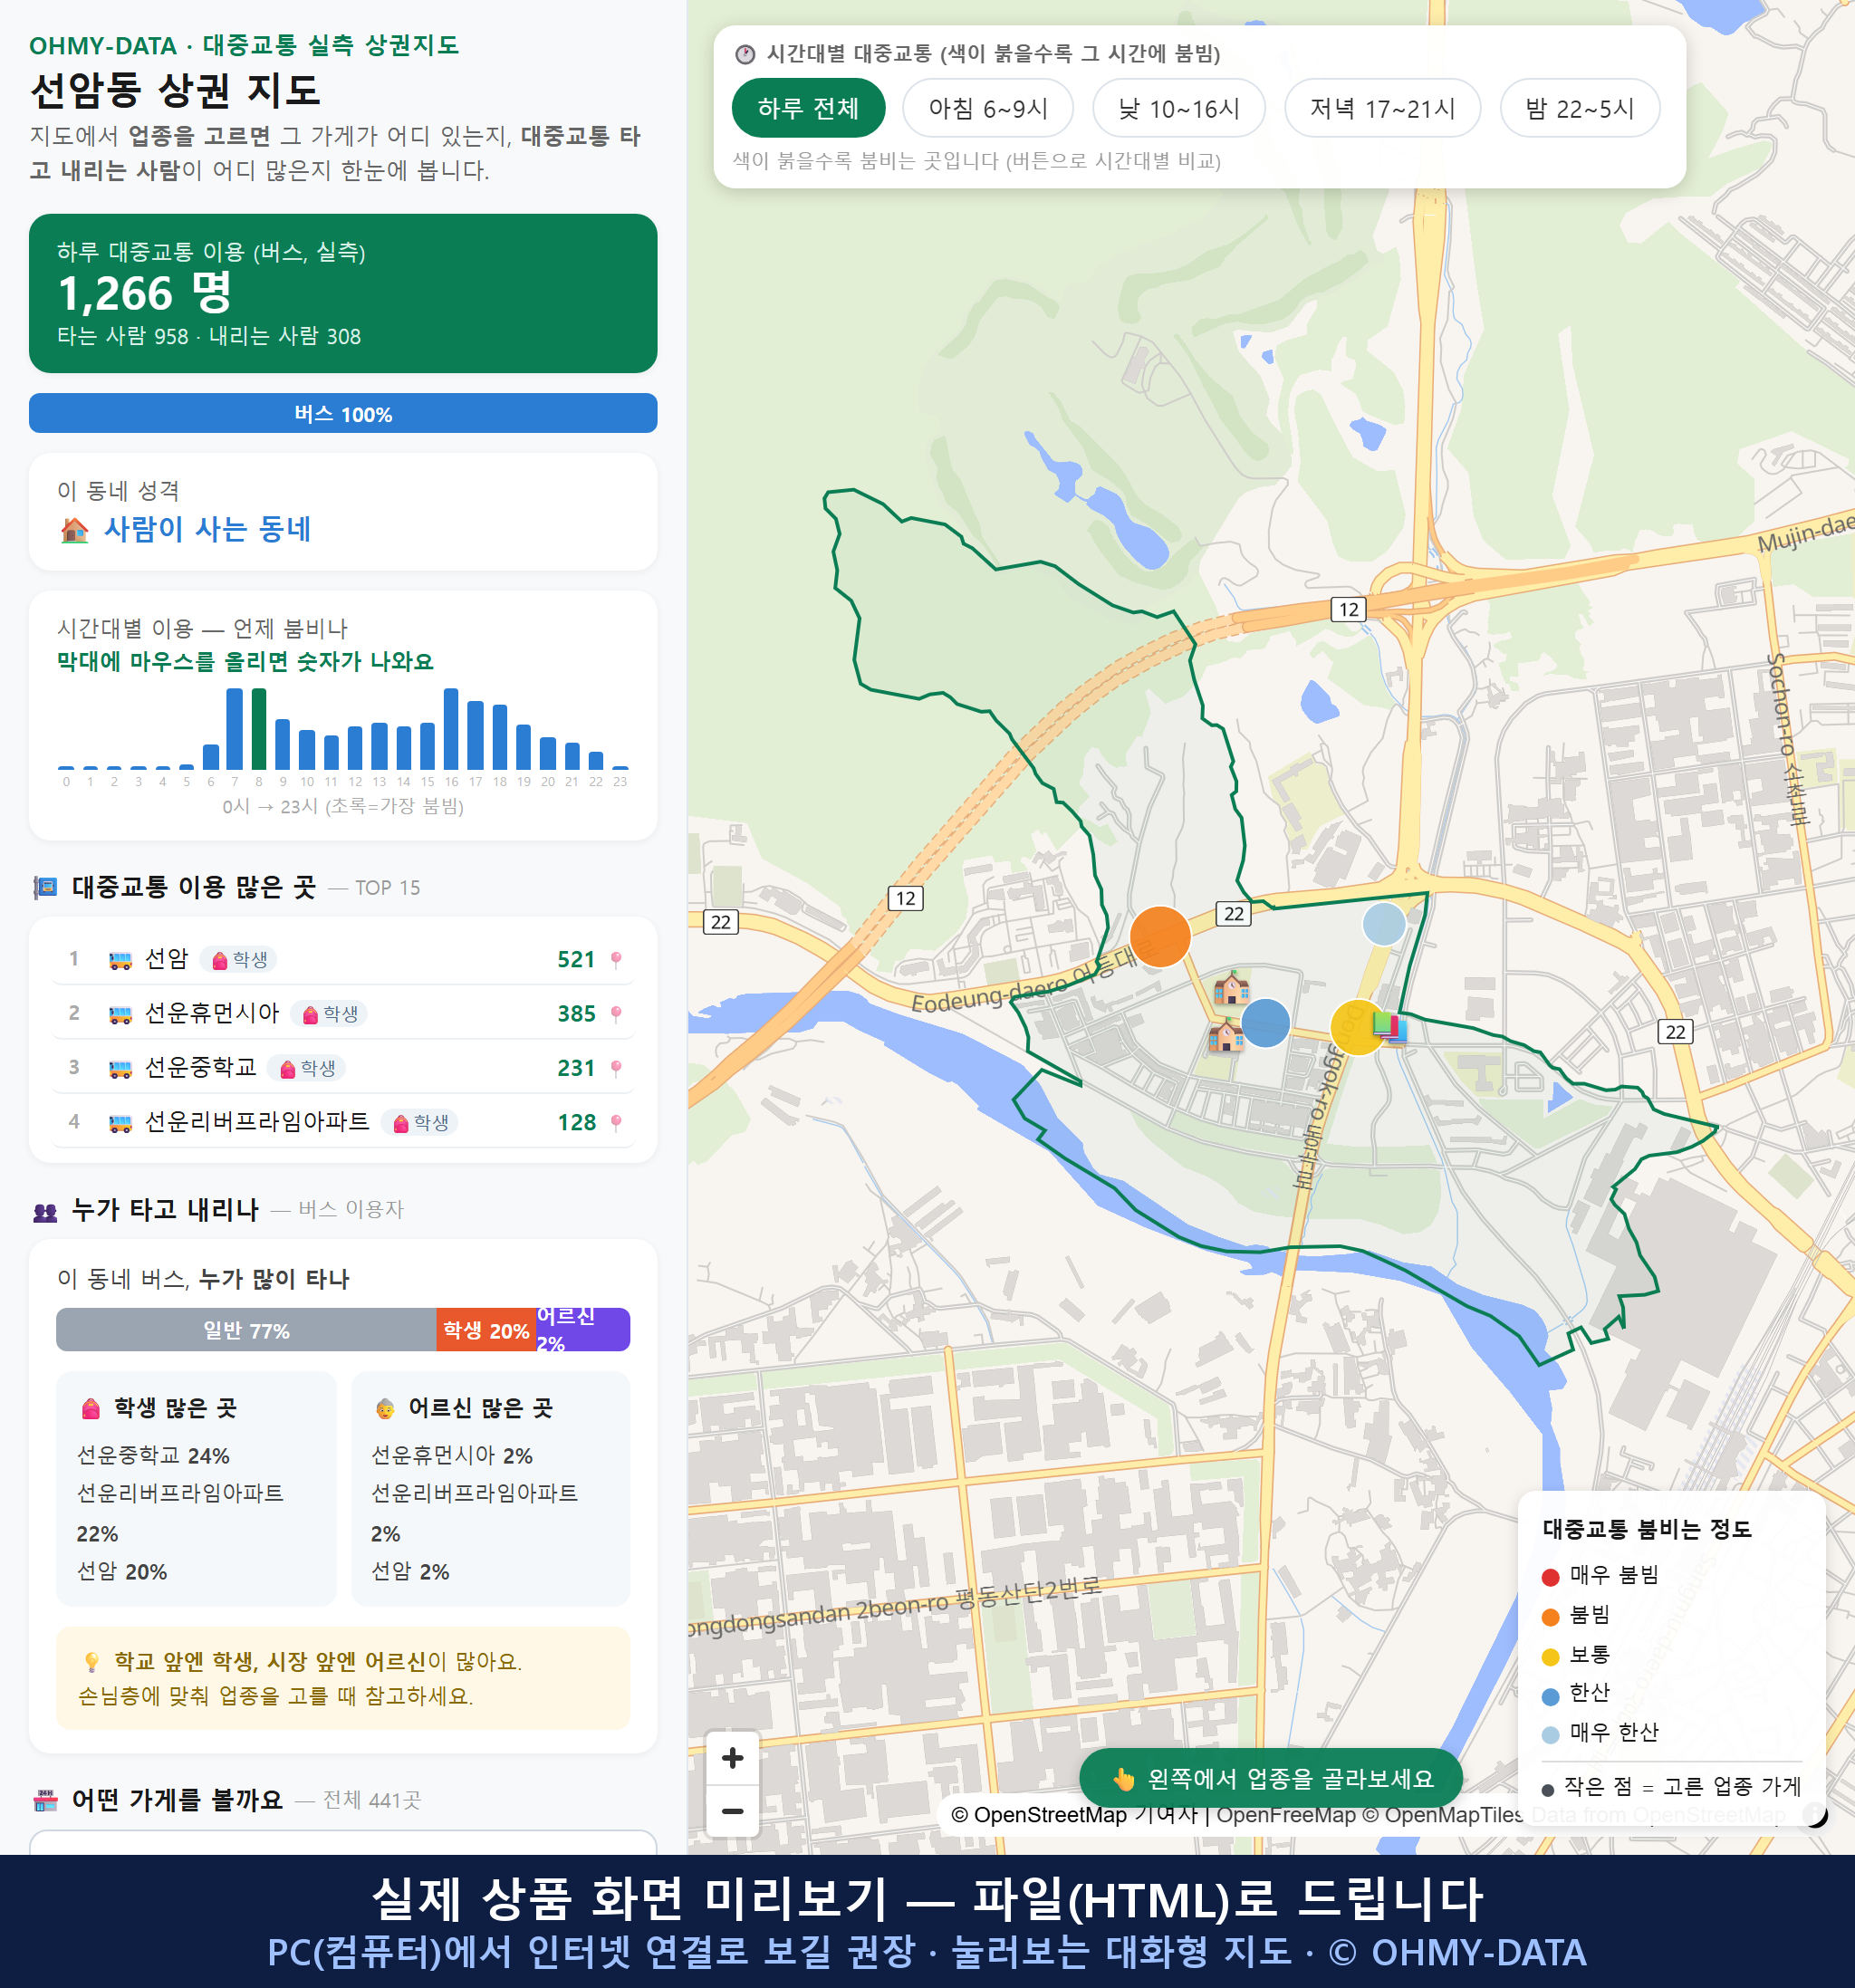Click the backpack icon by 학생 많은 곳
The height and width of the screenshot is (1988, 1855).
(91, 1408)
